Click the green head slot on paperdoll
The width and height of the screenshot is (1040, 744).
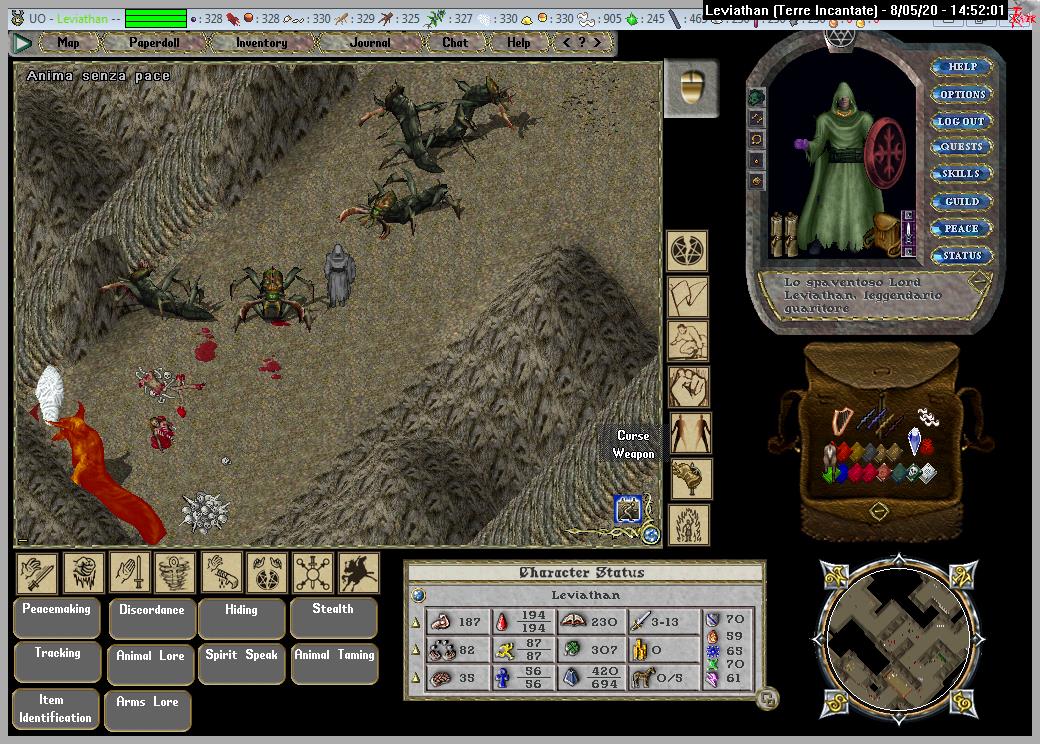click(757, 98)
